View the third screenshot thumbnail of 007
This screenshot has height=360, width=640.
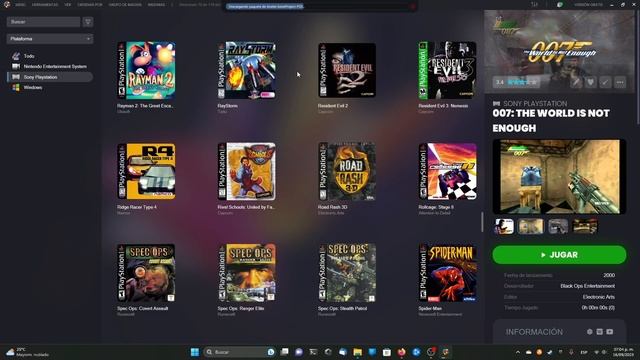(558, 226)
